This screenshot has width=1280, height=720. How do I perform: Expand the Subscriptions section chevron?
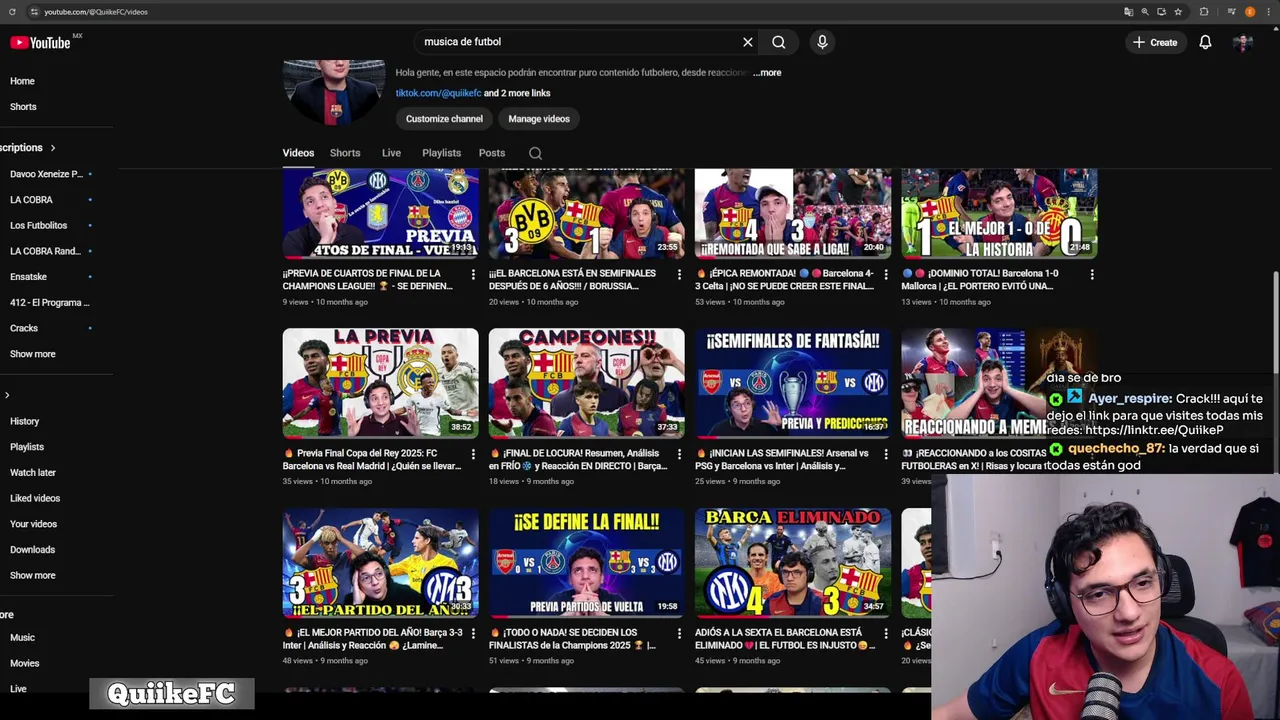(x=53, y=148)
